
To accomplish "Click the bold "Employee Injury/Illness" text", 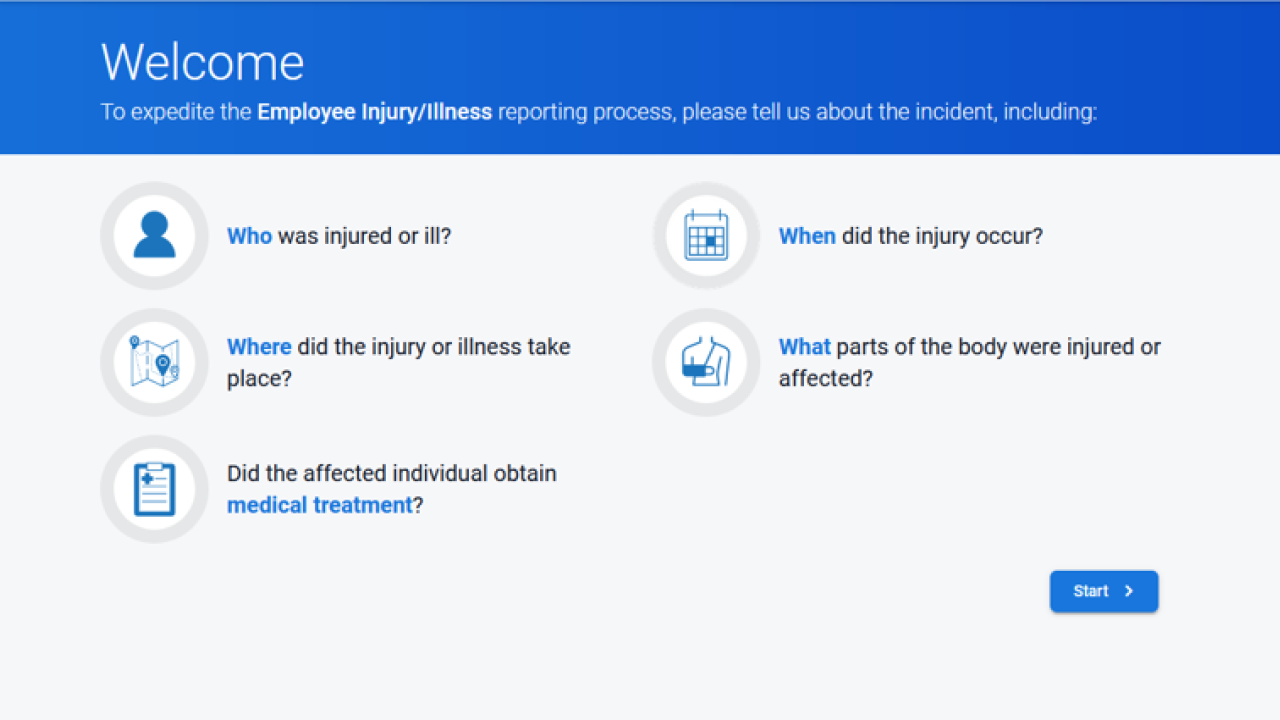I will 374,112.
